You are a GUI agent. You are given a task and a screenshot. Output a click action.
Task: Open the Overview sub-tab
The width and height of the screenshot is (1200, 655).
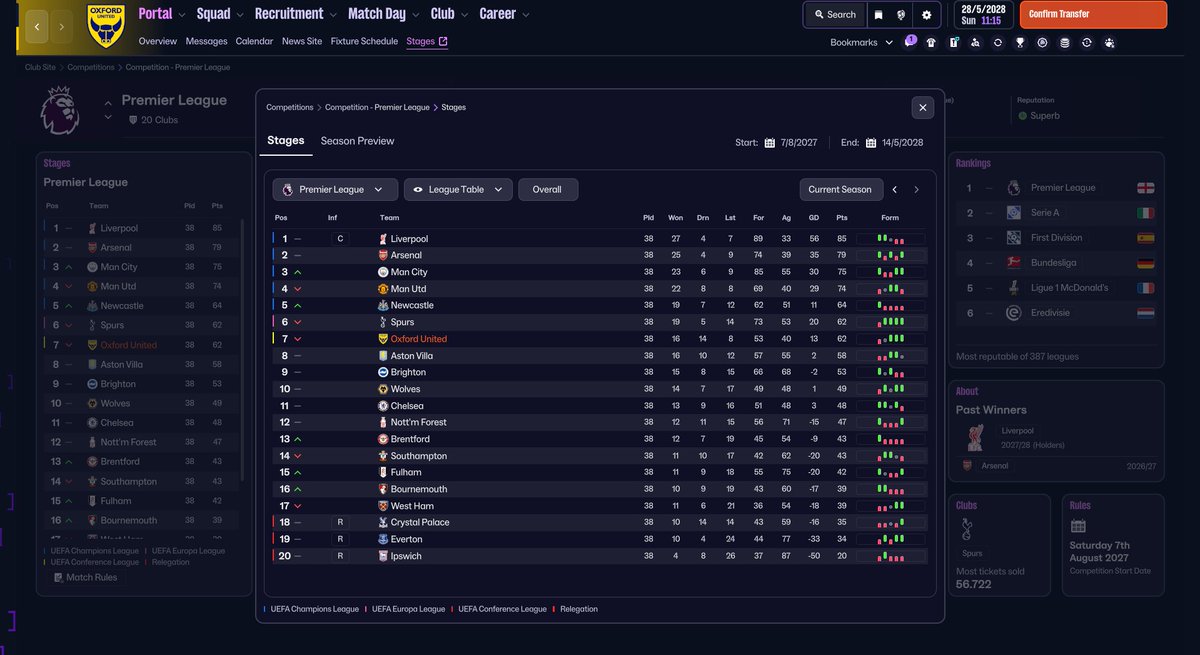click(x=158, y=42)
